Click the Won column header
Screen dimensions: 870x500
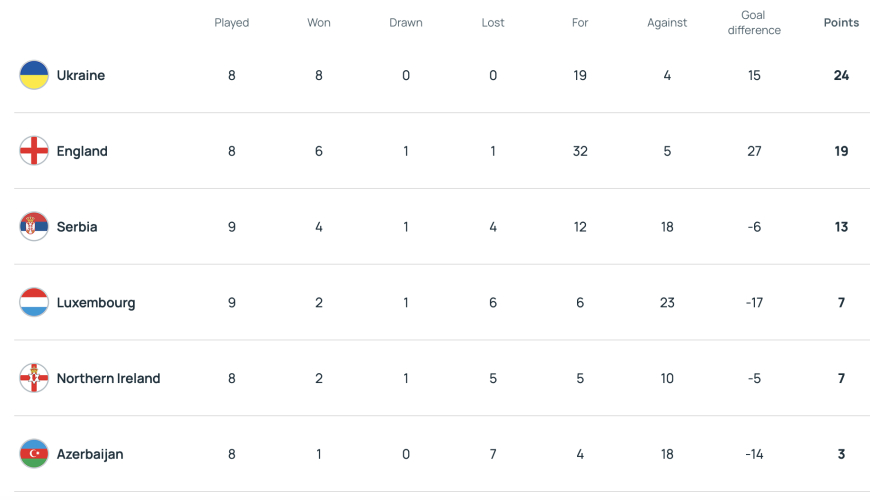coord(318,23)
